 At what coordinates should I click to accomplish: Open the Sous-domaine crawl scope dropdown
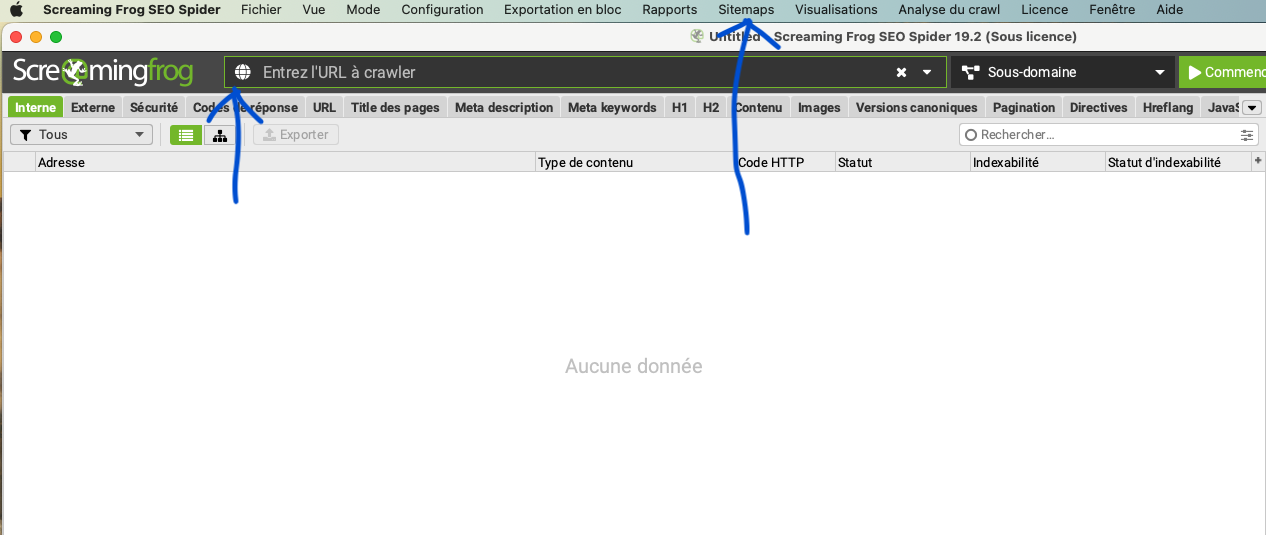pos(1063,72)
